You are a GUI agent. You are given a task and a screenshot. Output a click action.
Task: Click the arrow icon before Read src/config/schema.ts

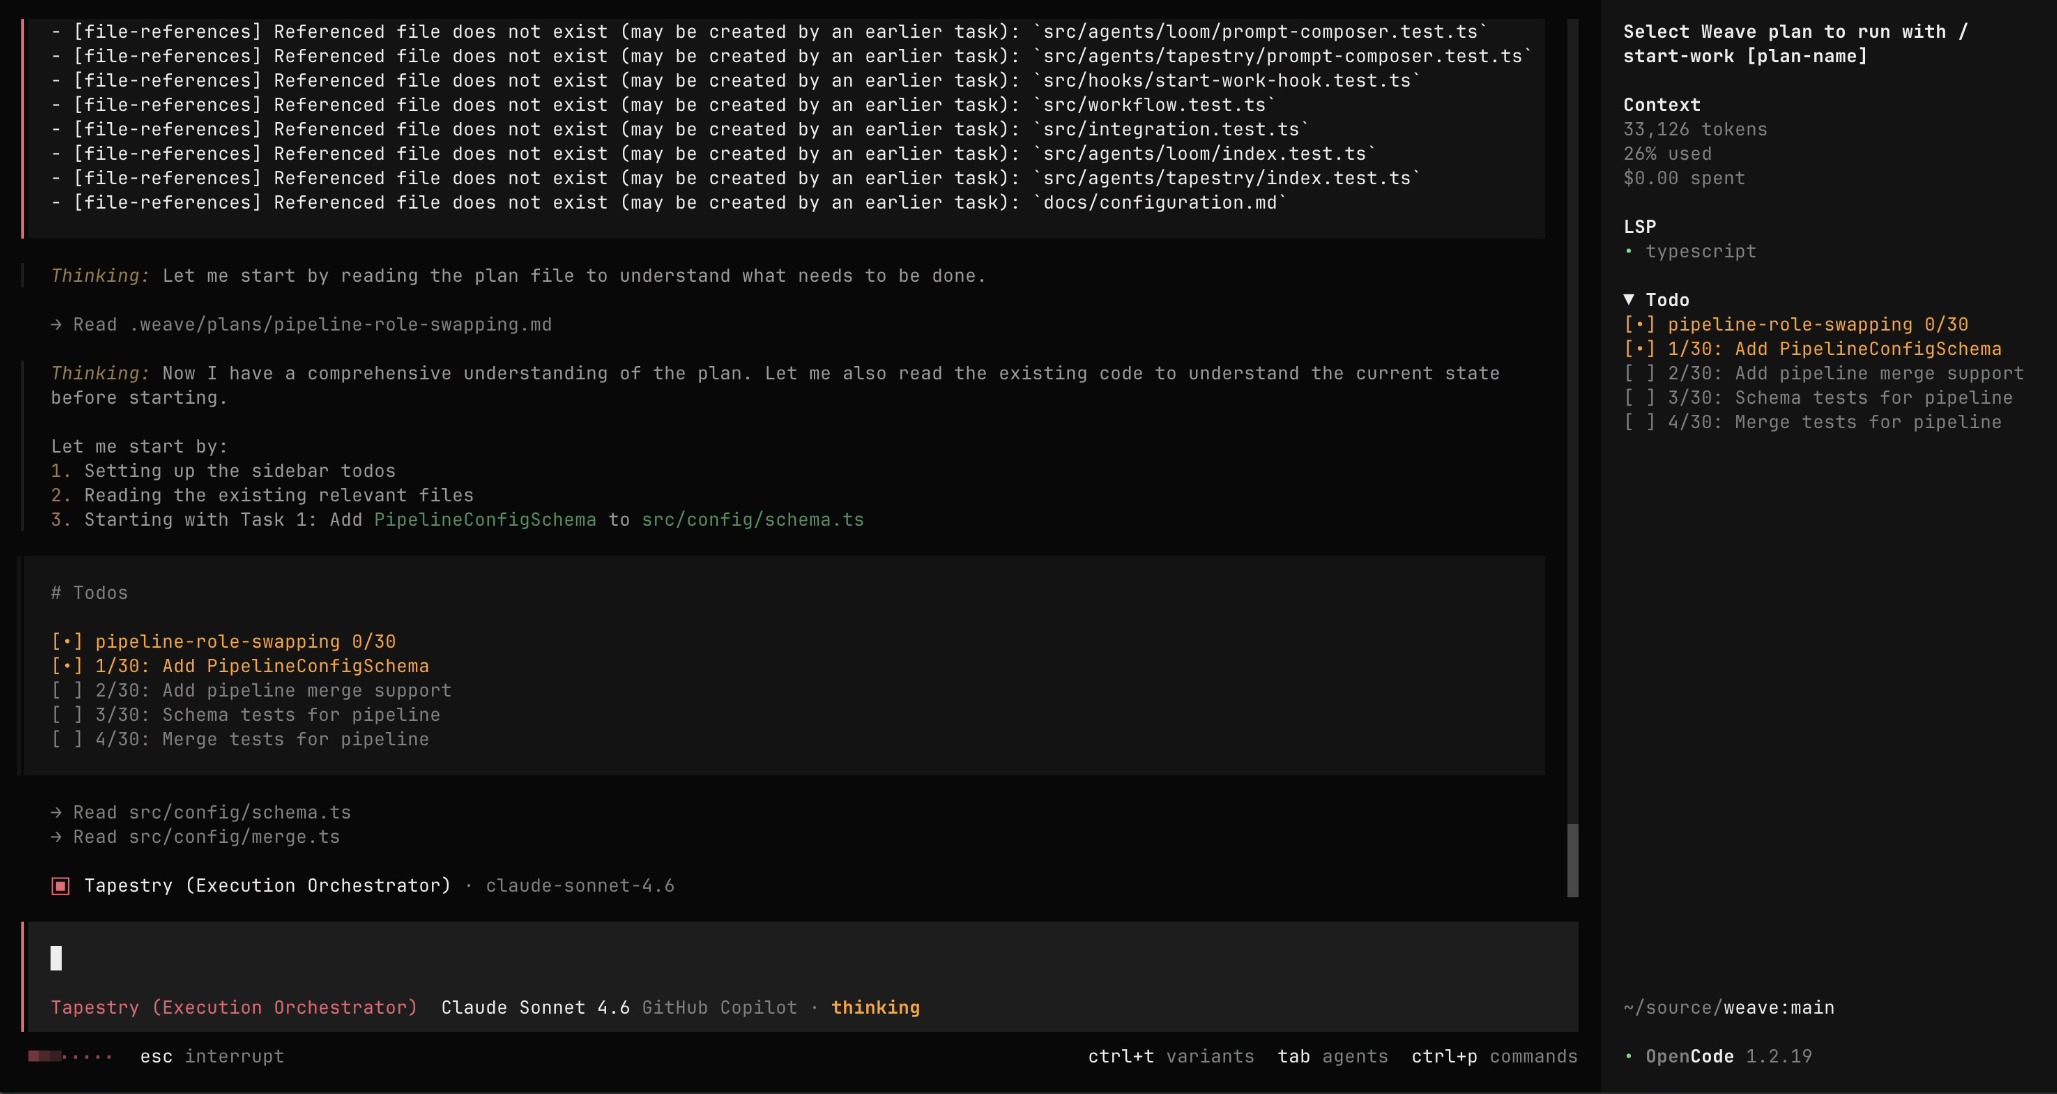click(56, 812)
